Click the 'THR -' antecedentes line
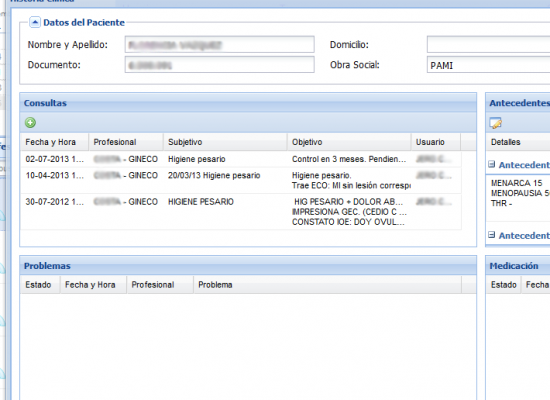Viewport: 550px width, 400px height. click(x=502, y=203)
